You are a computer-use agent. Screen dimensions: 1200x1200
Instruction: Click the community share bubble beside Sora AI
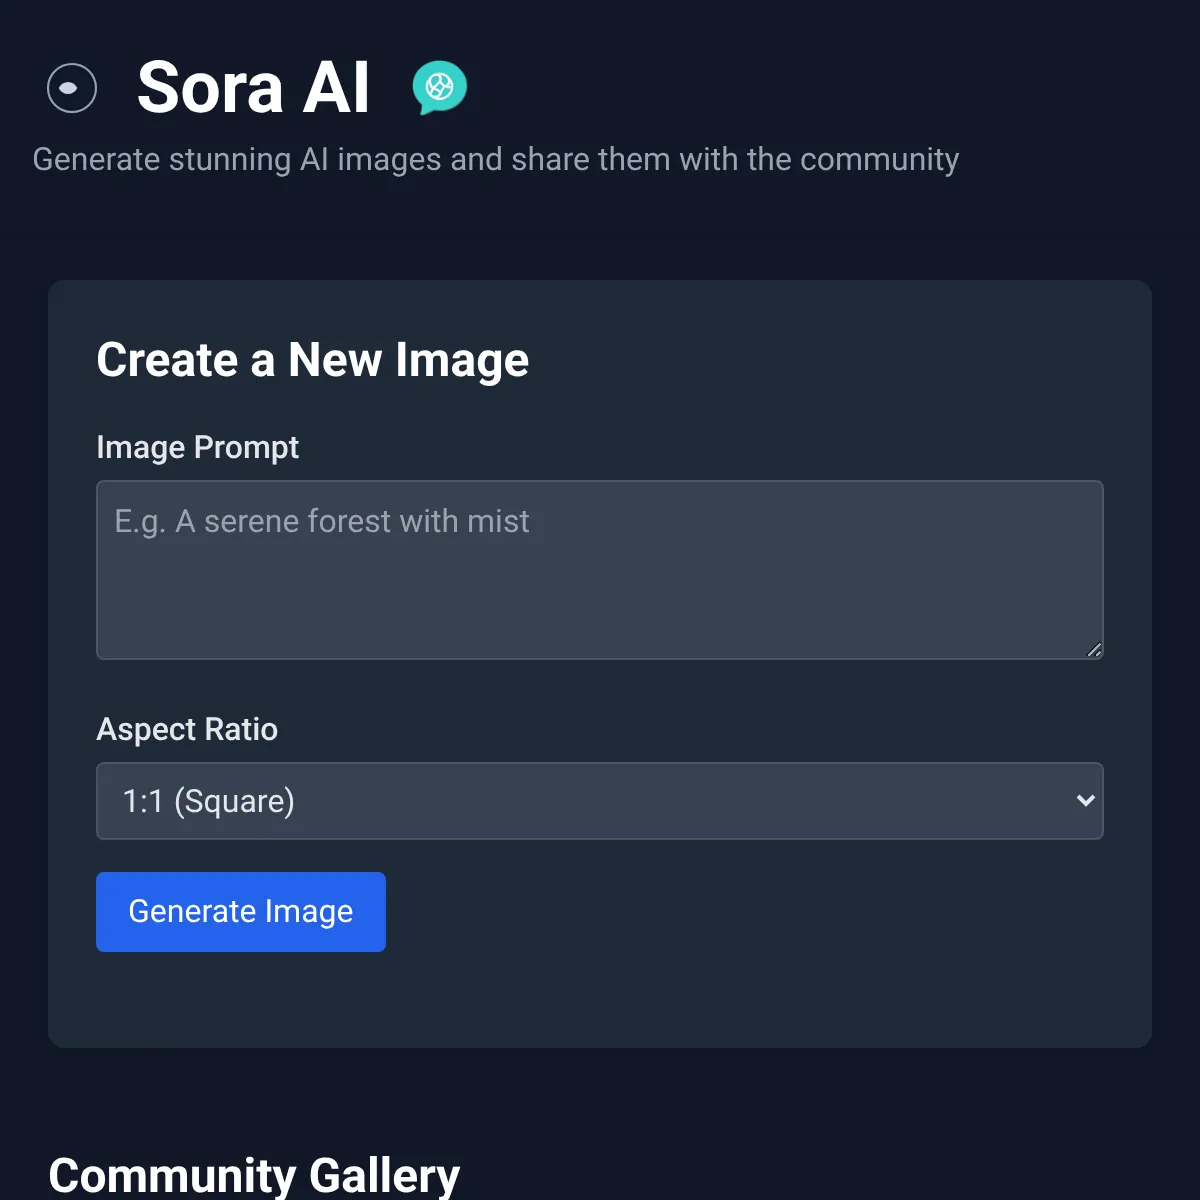coord(437,88)
